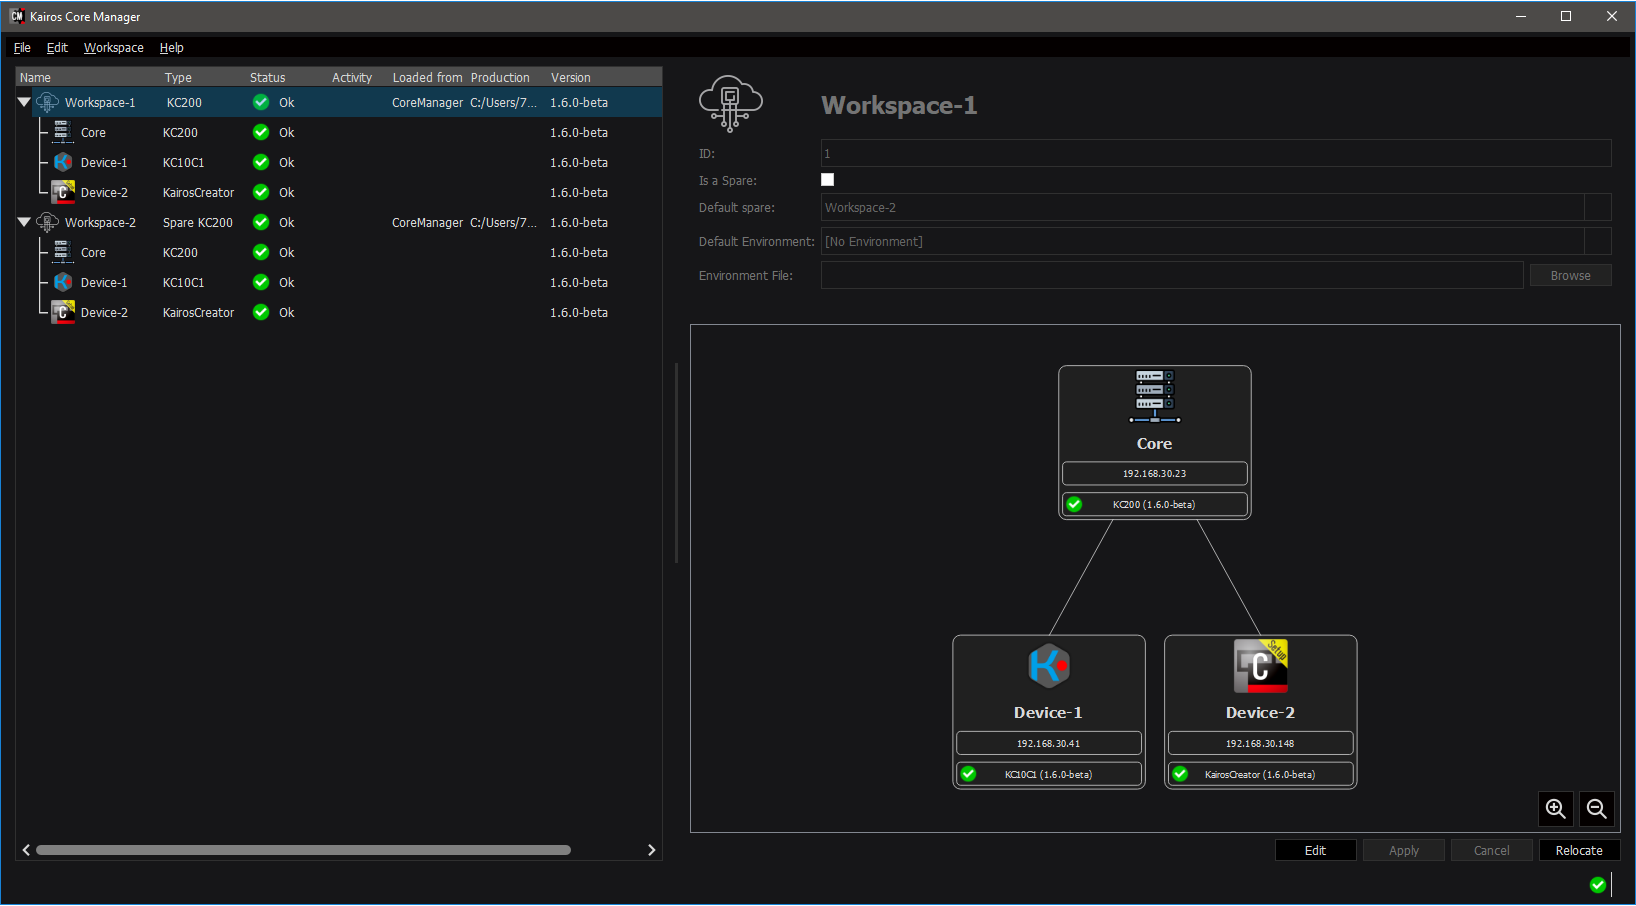Click the zoom in magnifier icon

click(1555, 809)
